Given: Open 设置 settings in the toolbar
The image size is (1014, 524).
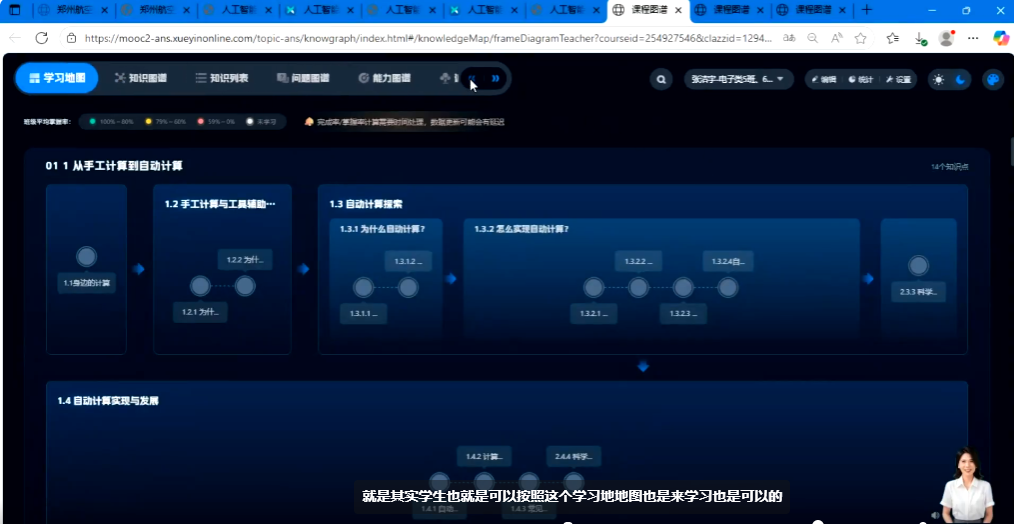Looking at the screenshot, I should tap(898, 79).
